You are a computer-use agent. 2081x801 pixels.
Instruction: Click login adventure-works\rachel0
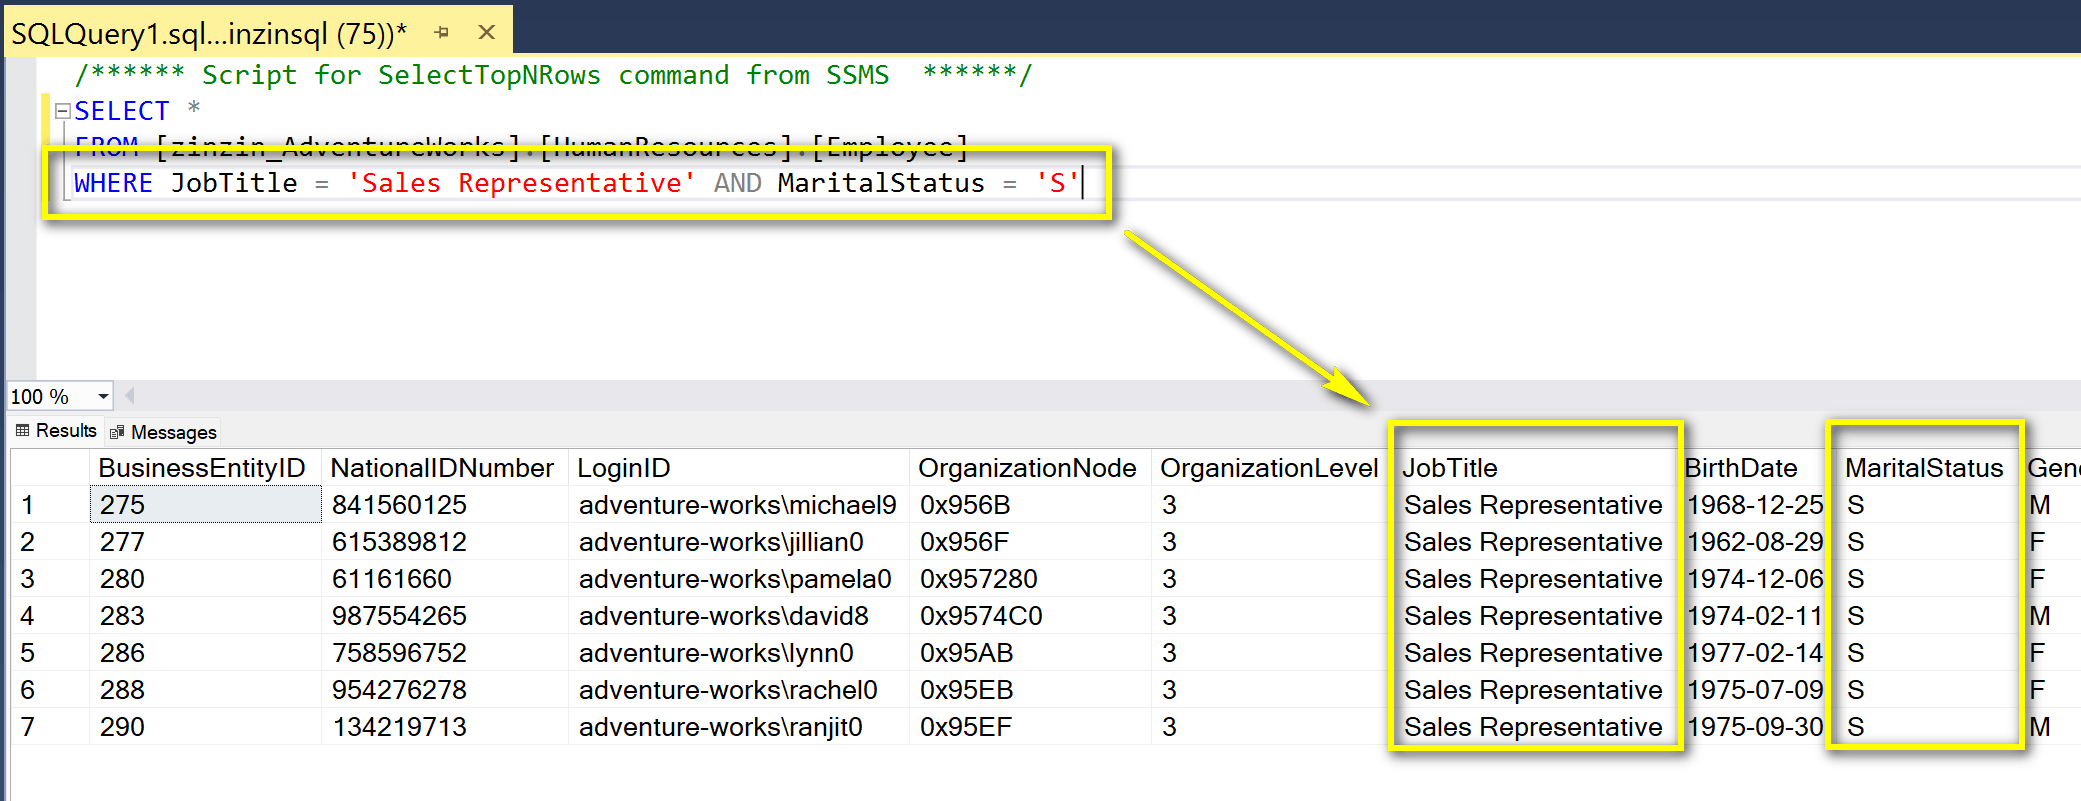[x=739, y=690]
